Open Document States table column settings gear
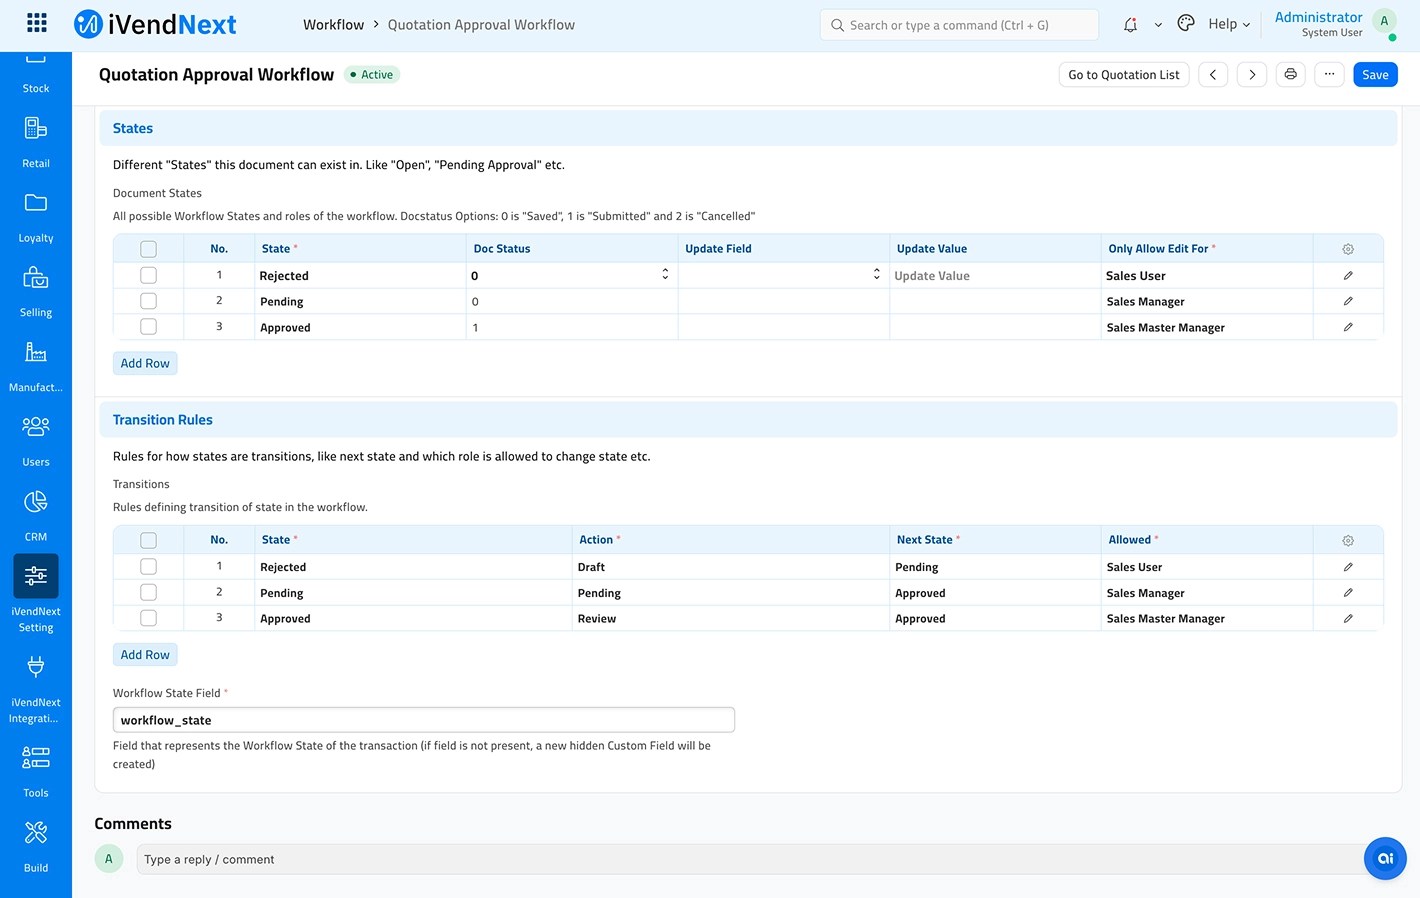Screen dimensions: 1420x898 click(x=1348, y=249)
